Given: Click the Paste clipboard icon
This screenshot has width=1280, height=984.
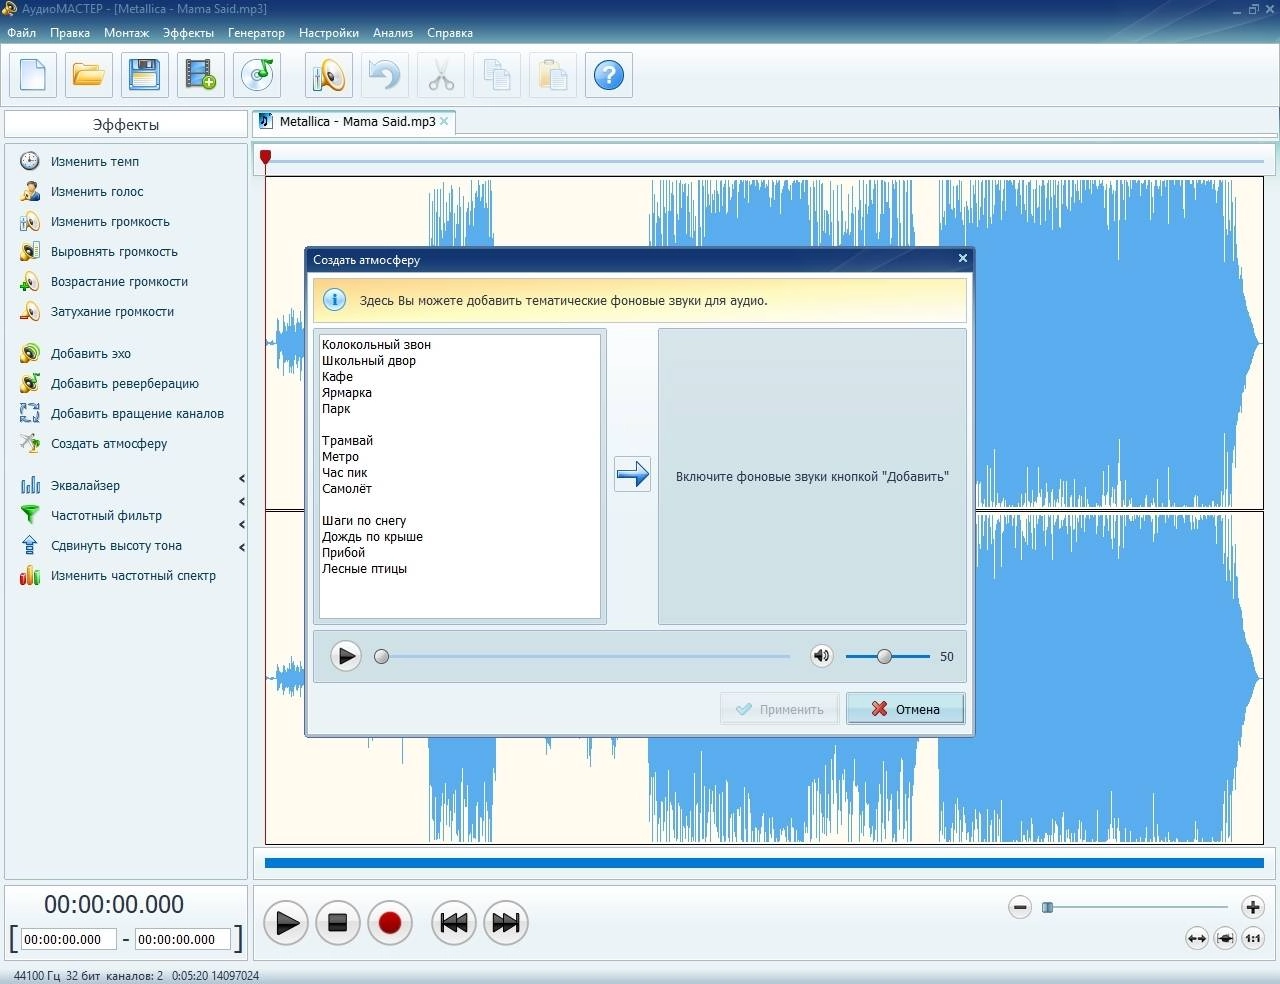Looking at the screenshot, I should (553, 75).
